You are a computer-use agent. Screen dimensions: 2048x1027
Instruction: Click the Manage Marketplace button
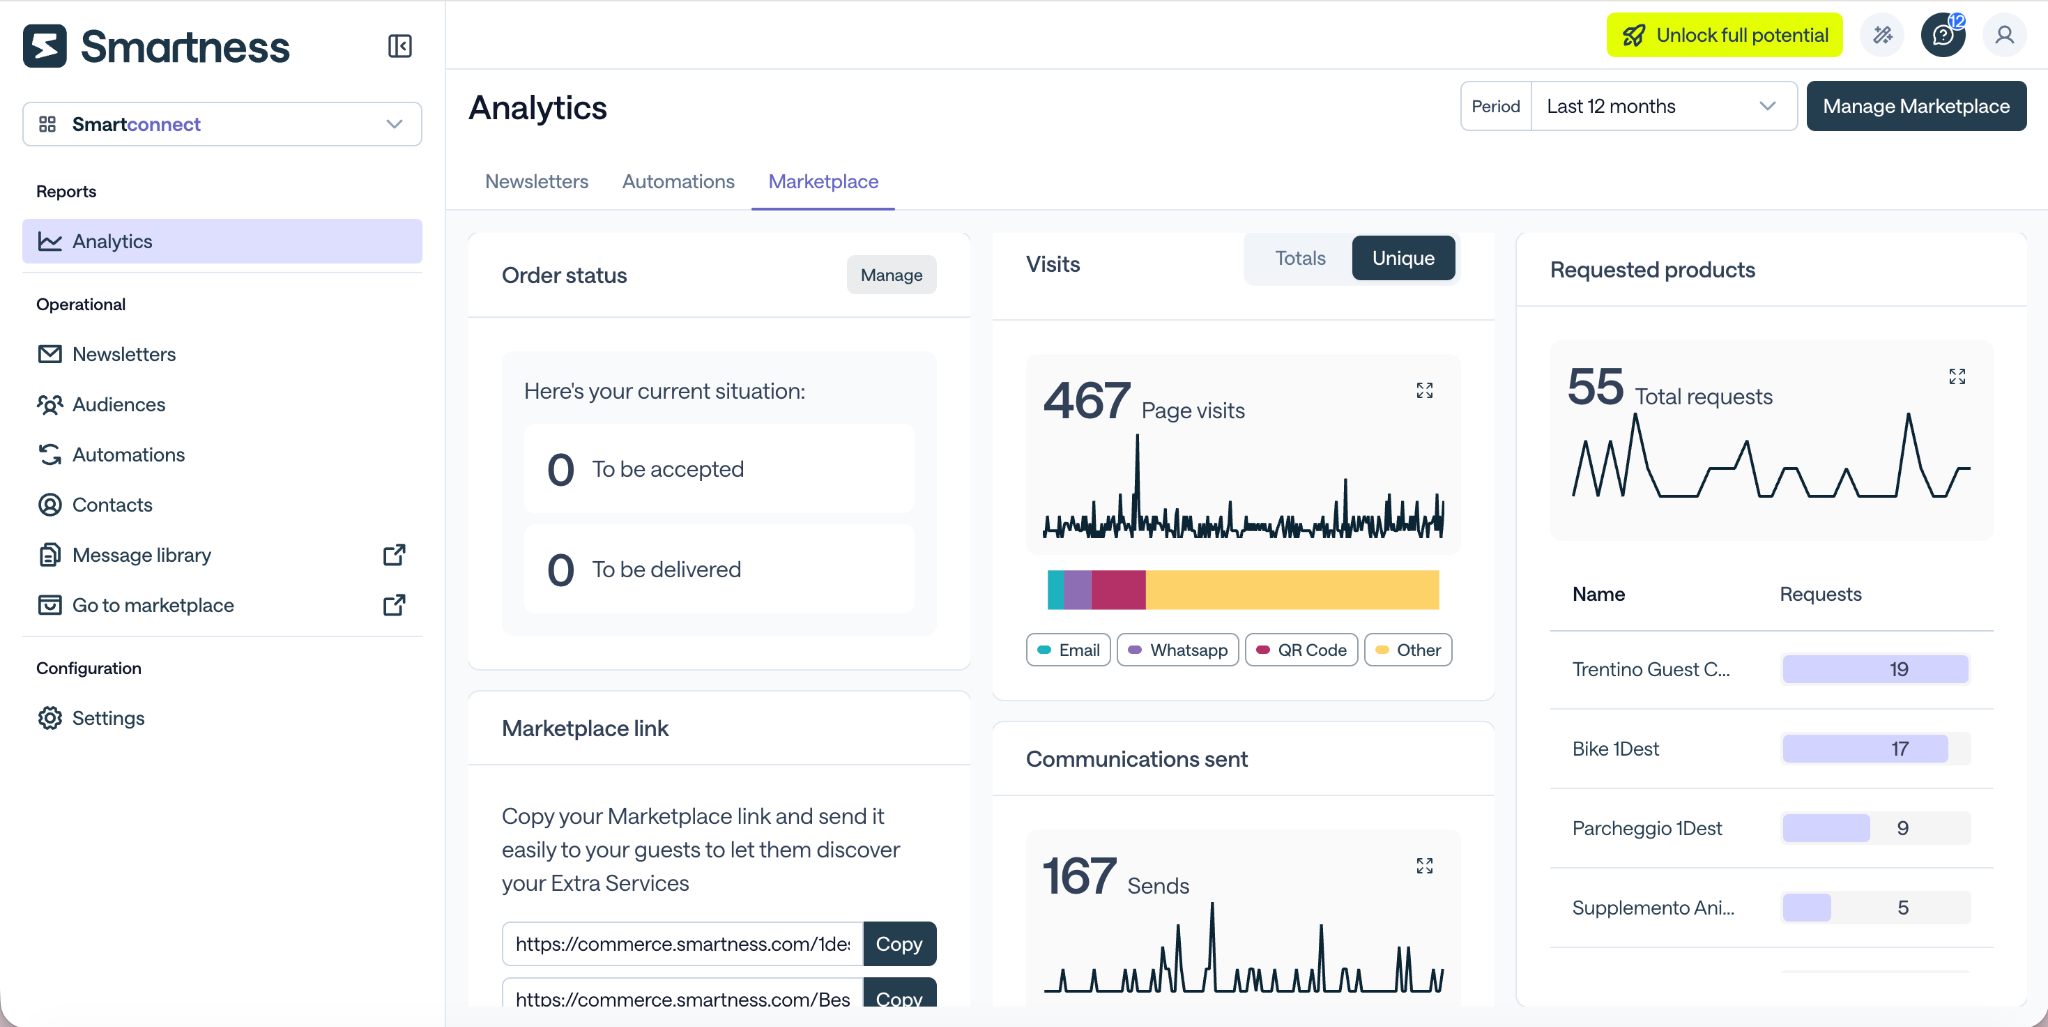(1916, 106)
